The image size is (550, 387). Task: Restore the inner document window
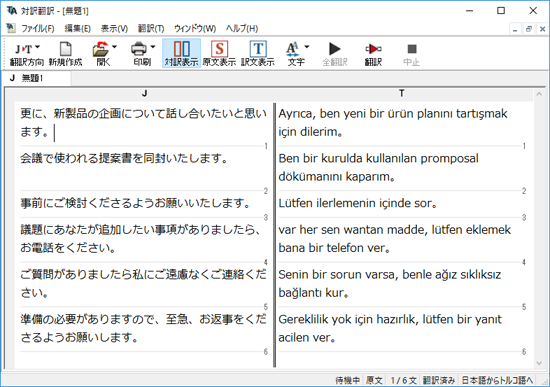click(x=529, y=29)
